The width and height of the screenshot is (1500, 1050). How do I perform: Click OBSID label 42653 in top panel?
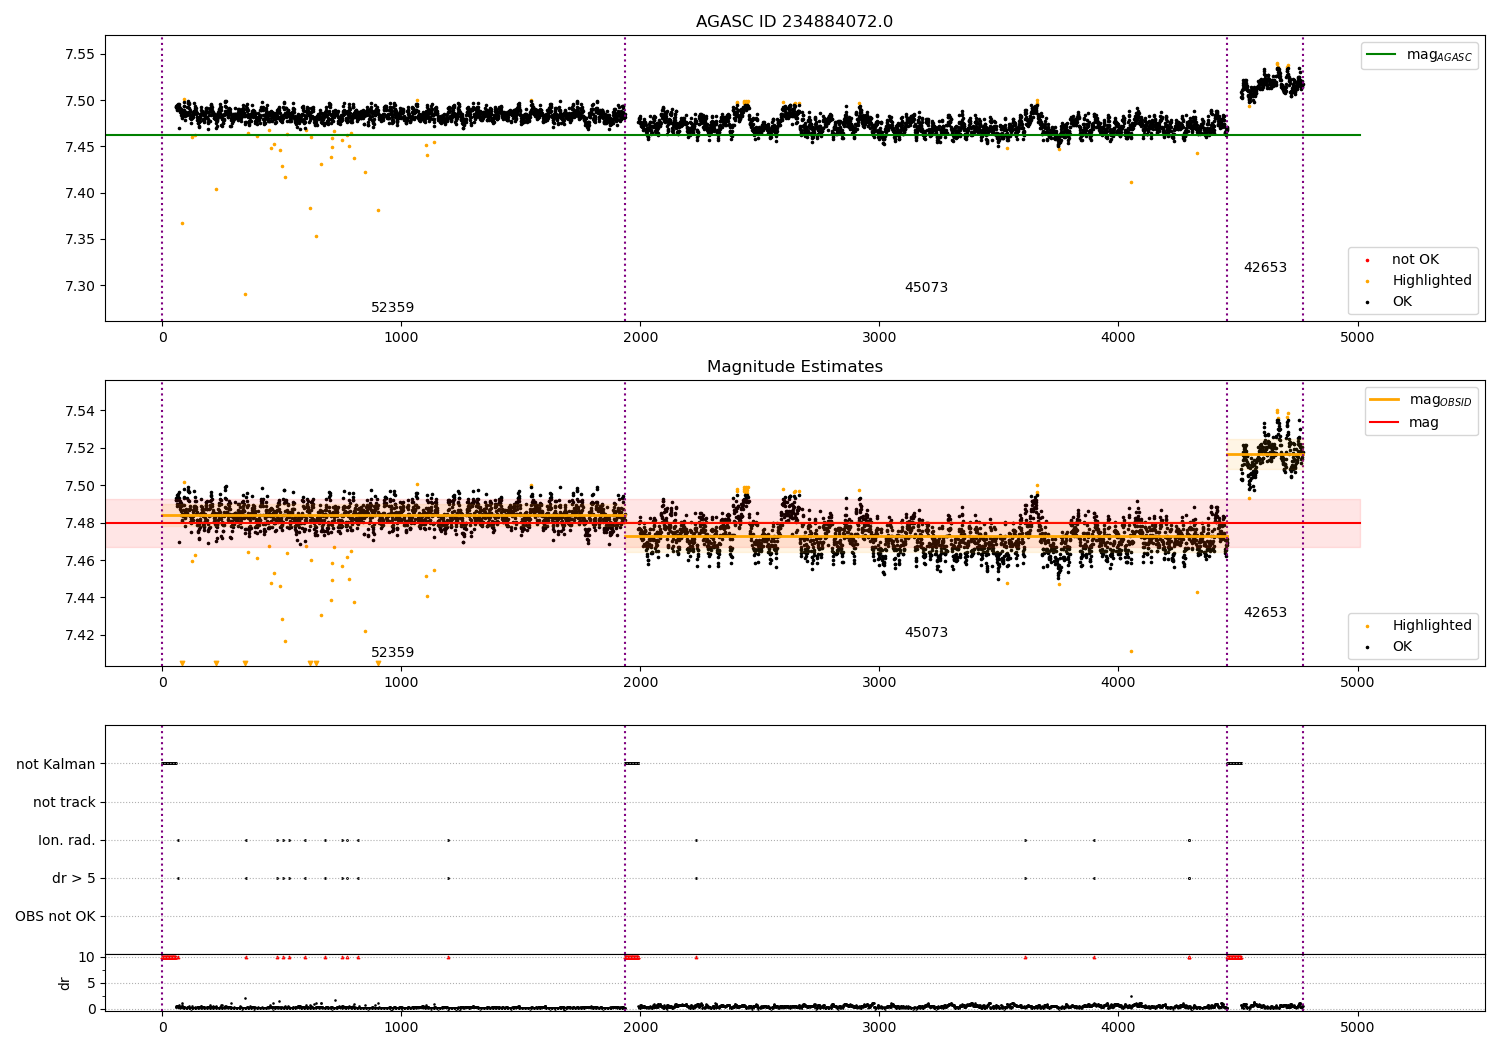[x=1265, y=268]
